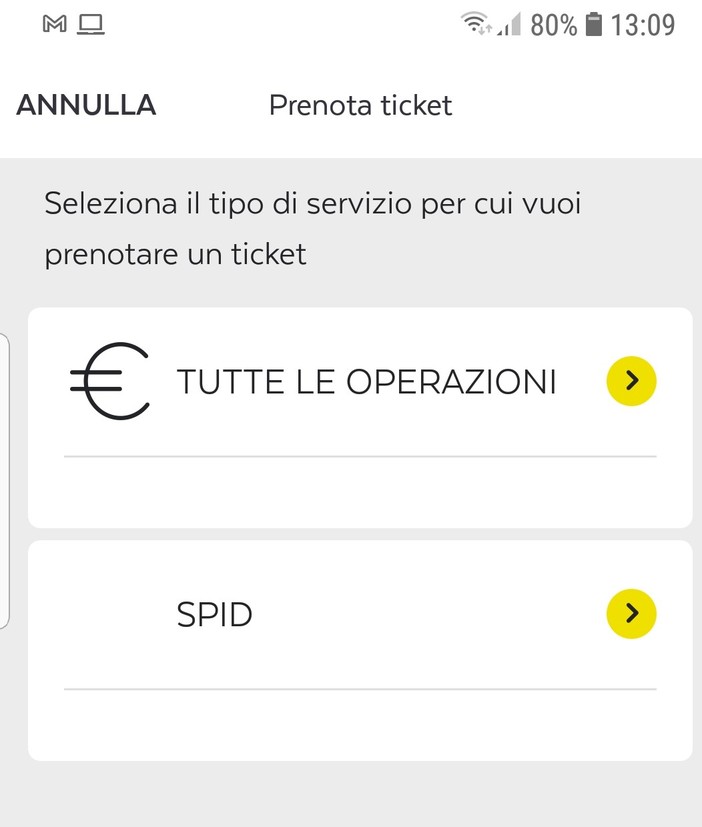Select the SPID service option
The height and width of the screenshot is (827, 702).
(213, 615)
